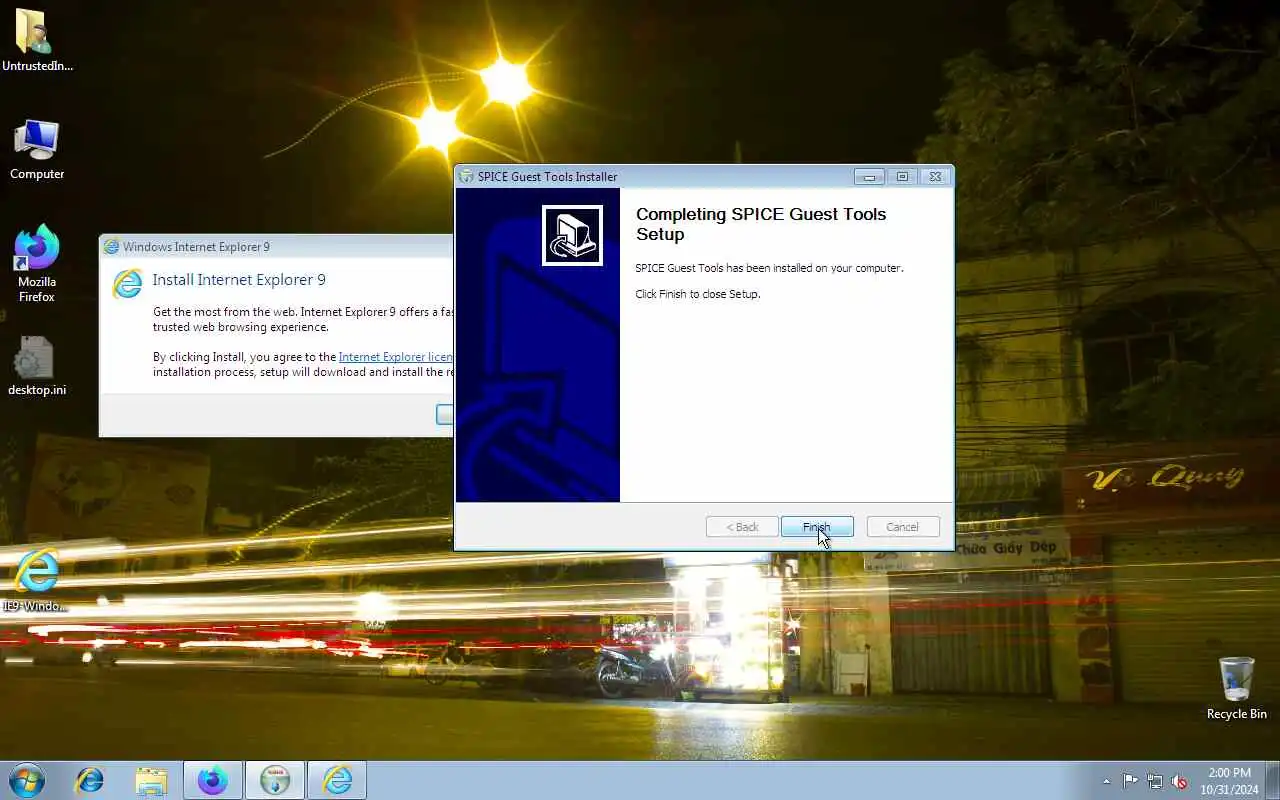Click the SPICE Guest Tools Installer title icon
This screenshot has width=1280, height=800.
tap(466, 177)
